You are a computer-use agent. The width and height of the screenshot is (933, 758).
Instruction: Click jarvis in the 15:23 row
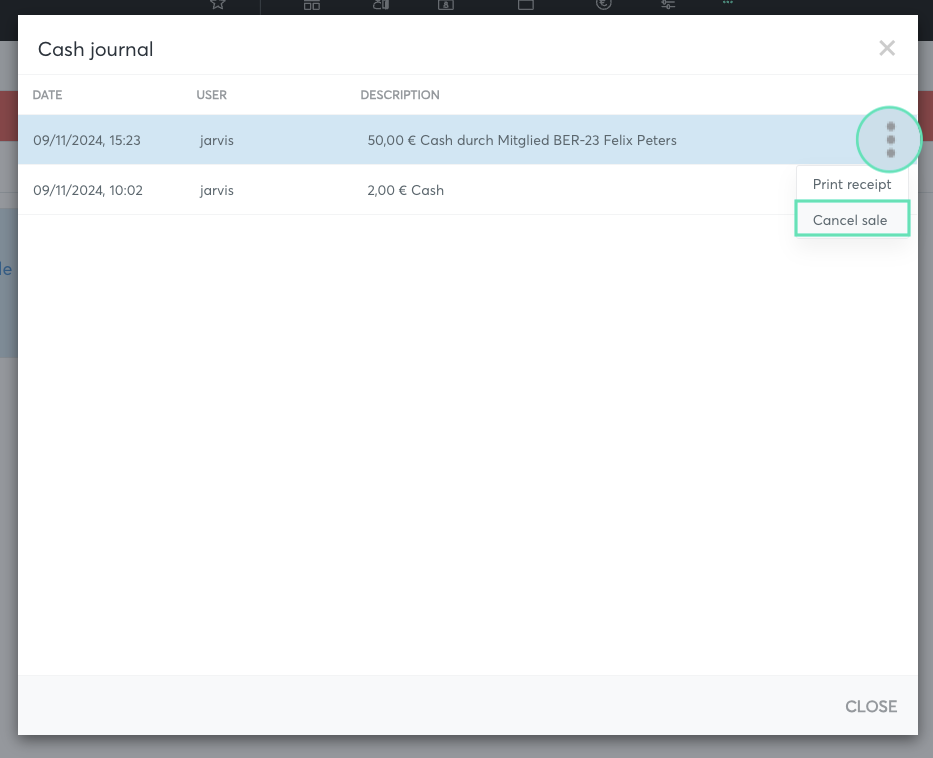click(217, 140)
